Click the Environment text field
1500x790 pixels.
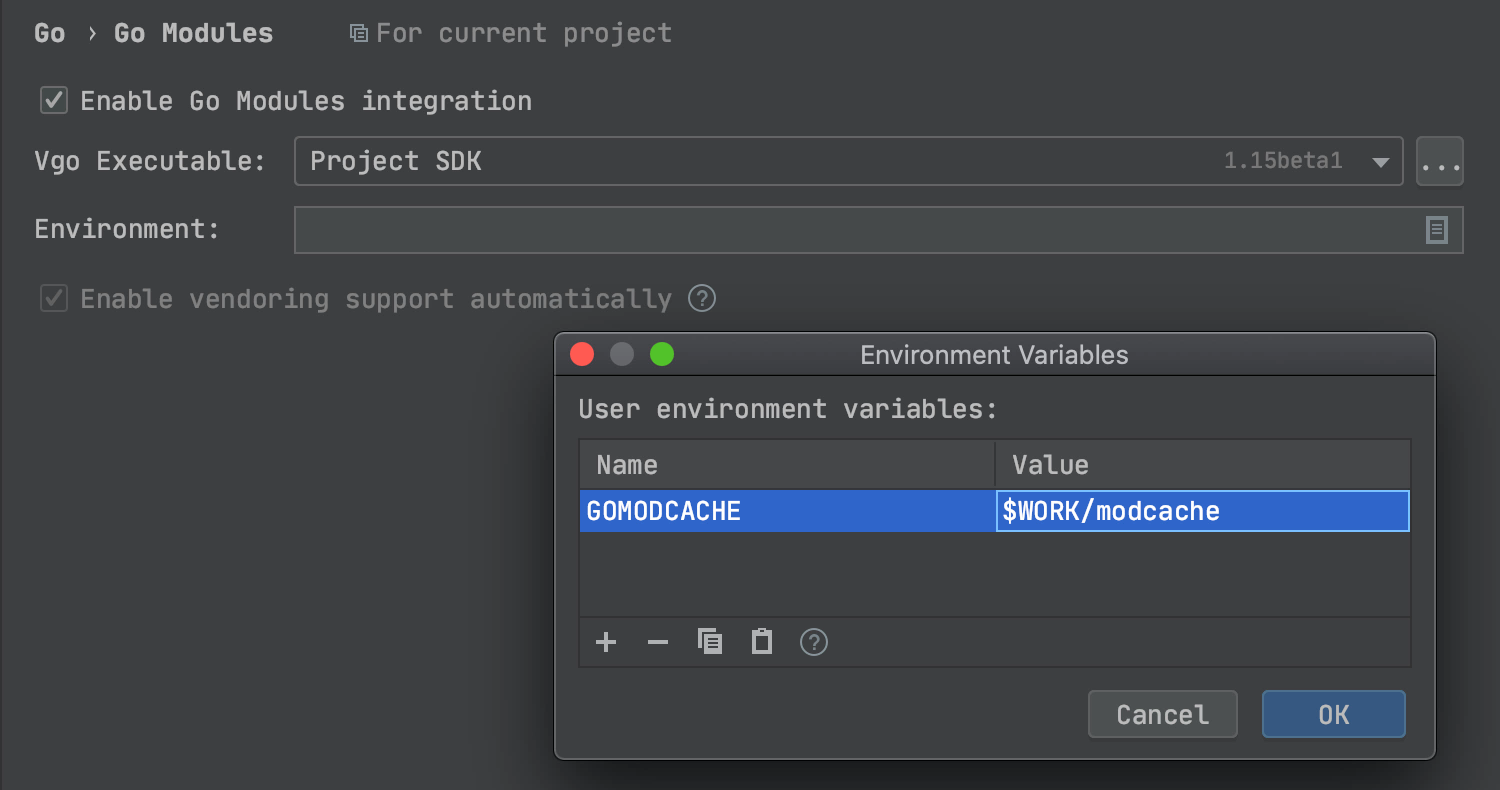pyautogui.click(x=850, y=230)
